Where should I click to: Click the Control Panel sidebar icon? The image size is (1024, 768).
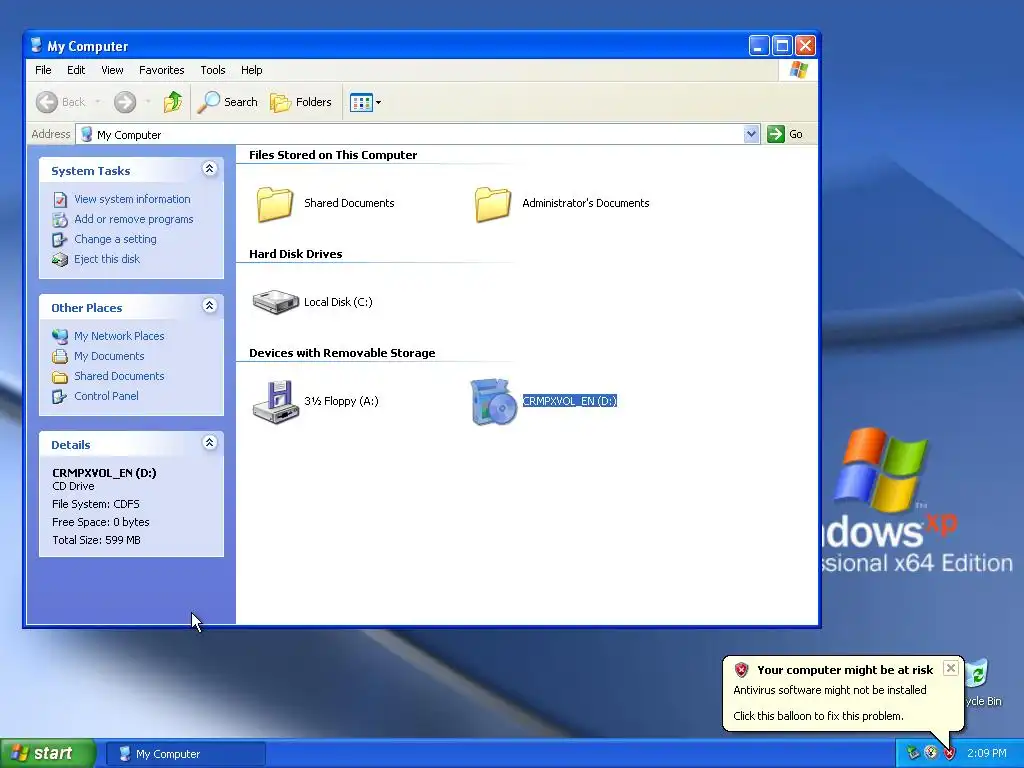59,396
